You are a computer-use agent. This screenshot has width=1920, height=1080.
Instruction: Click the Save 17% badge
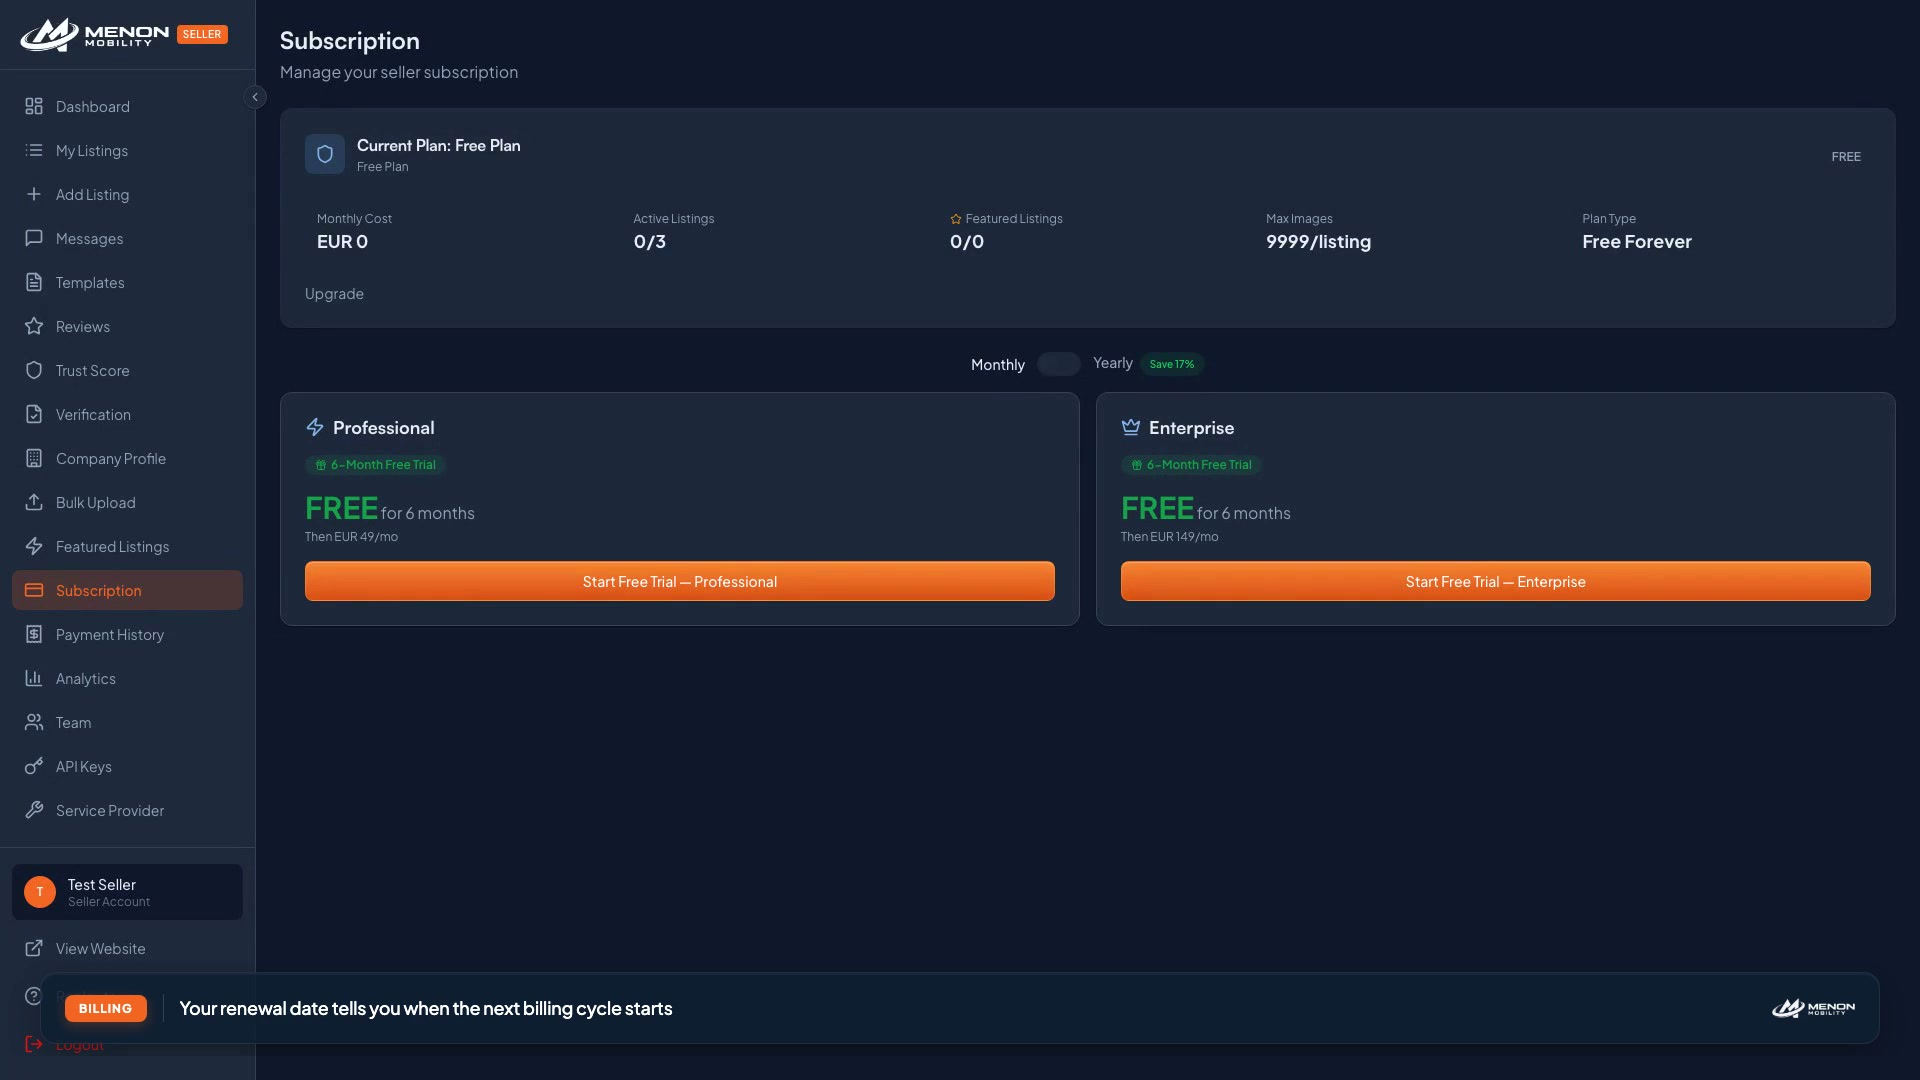(x=1172, y=364)
